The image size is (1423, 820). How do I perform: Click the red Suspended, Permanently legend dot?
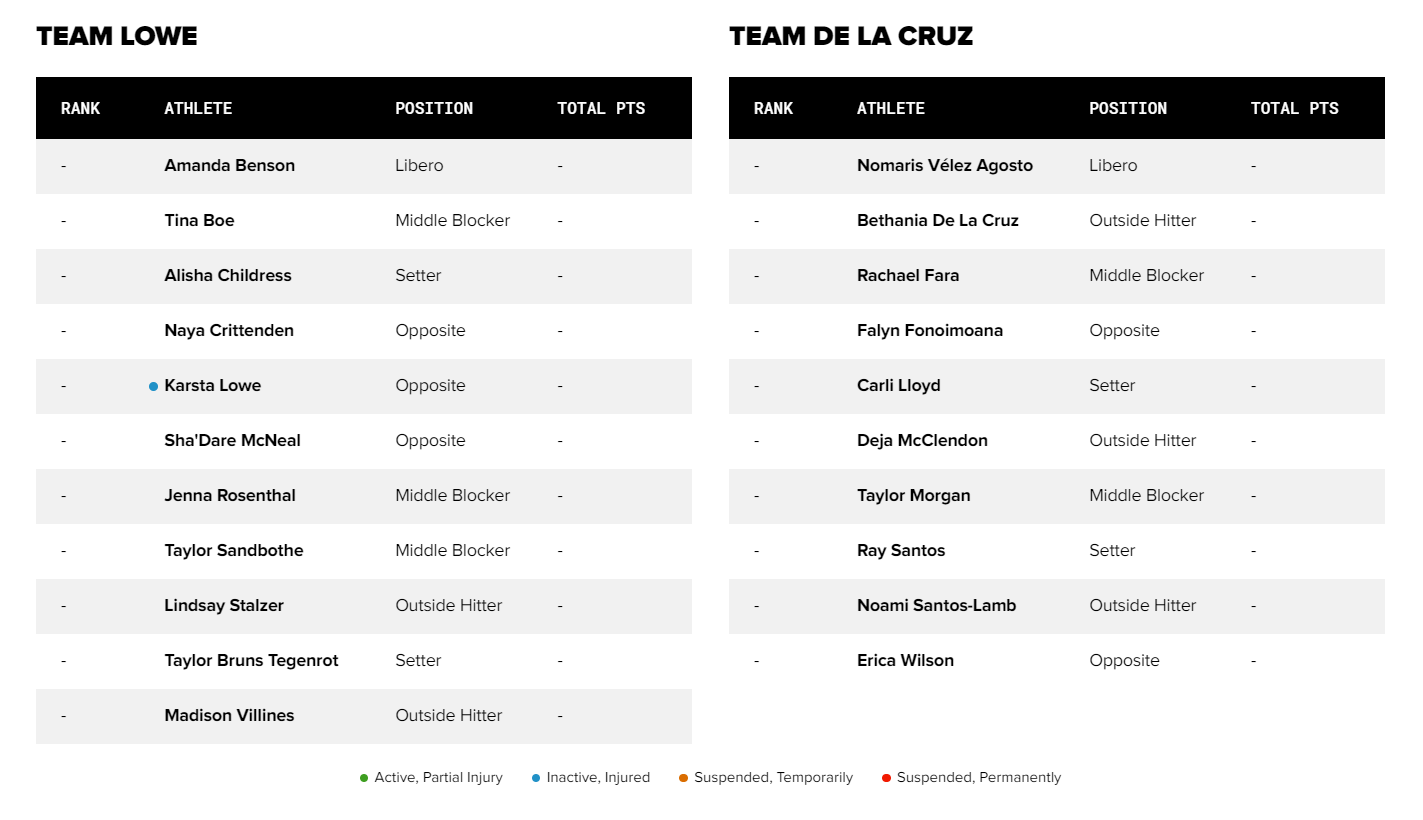click(886, 778)
